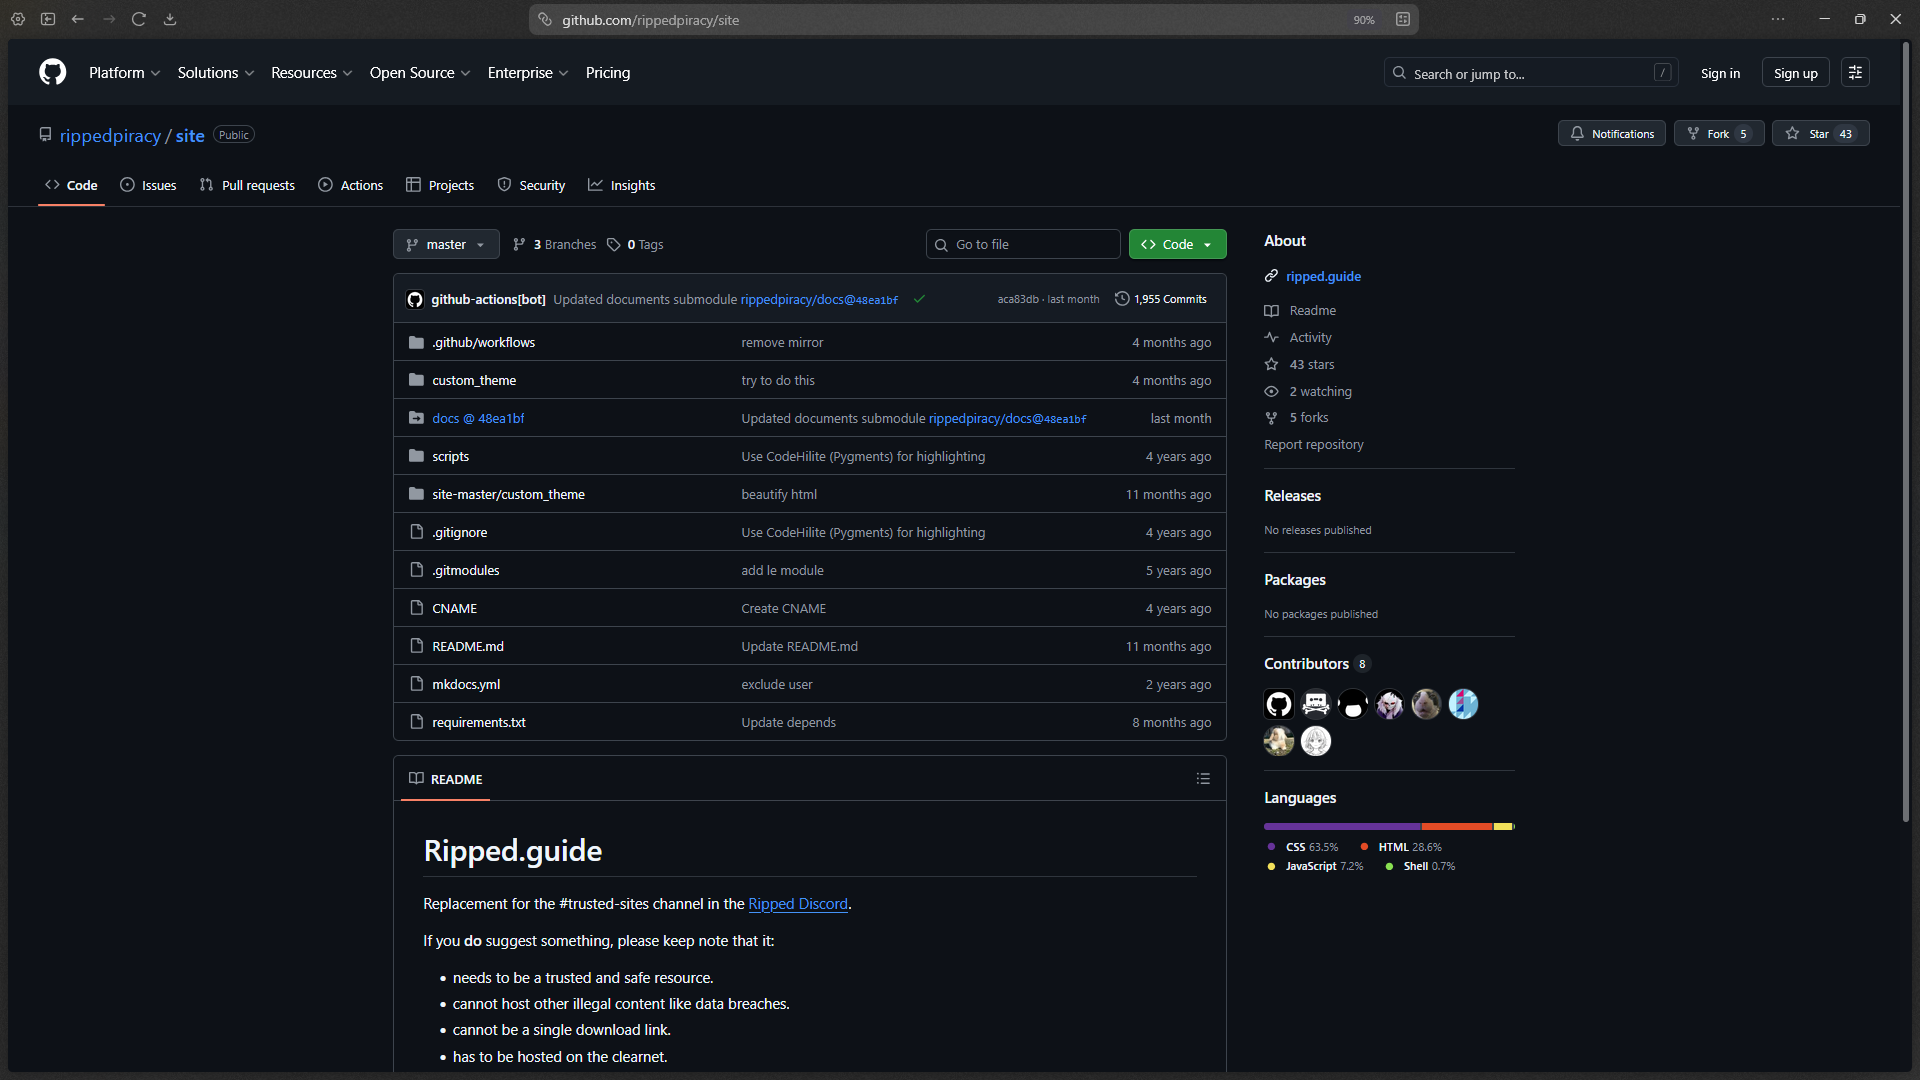This screenshot has width=1920, height=1080.
Task: Click the HTML language color bar segment
Action: coord(1457,826)
